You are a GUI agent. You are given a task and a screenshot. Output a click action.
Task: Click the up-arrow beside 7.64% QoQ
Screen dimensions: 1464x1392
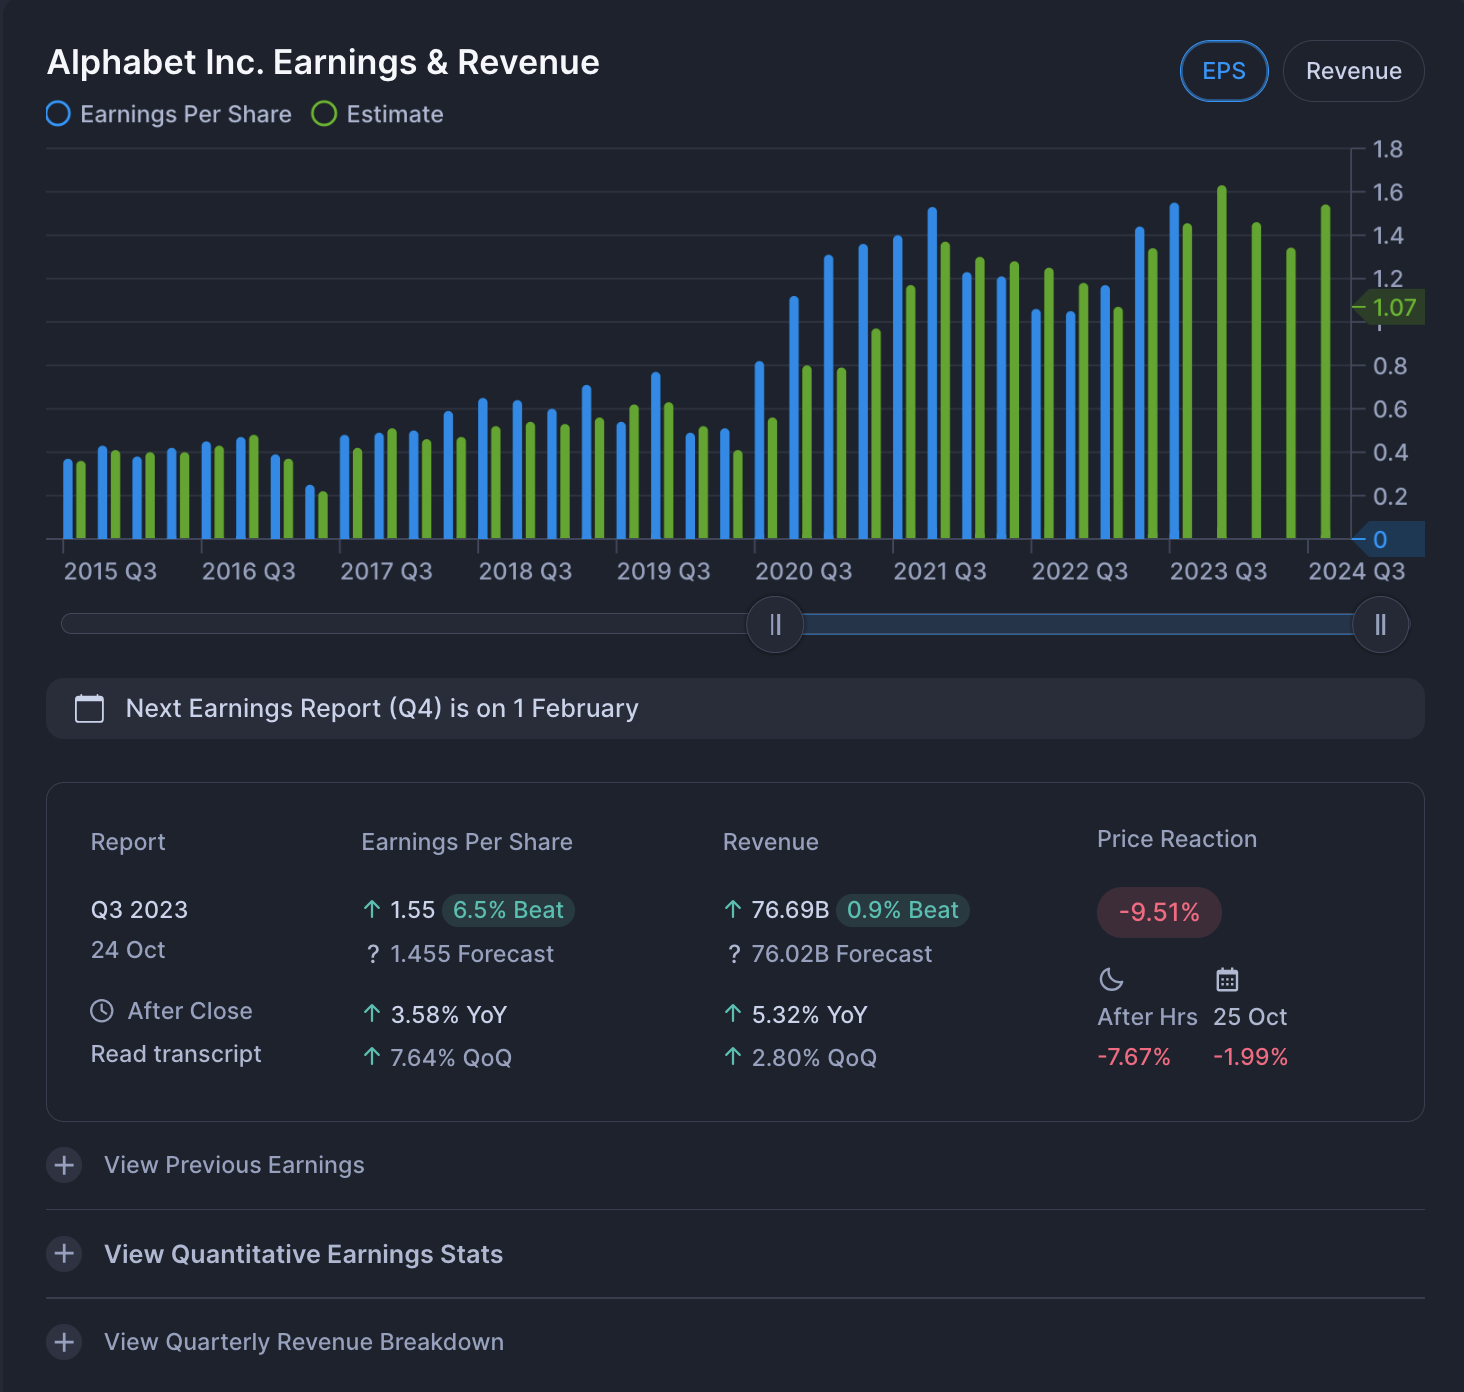click(372, 1057)
